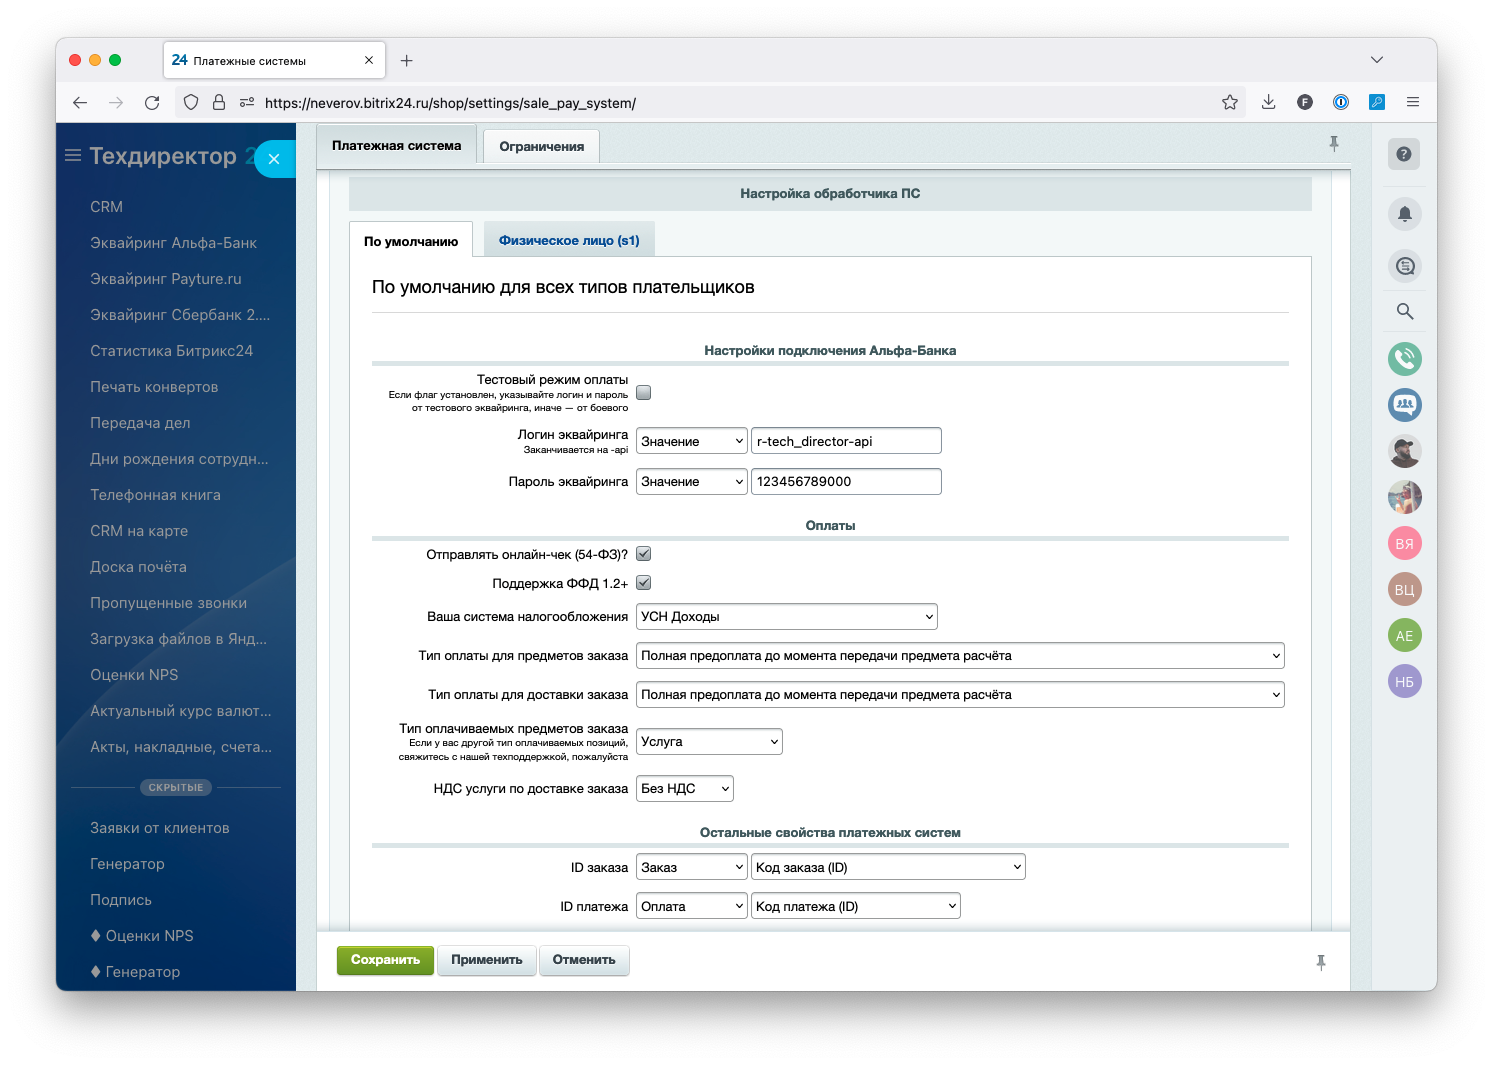
Task: Uncheck Отправлять онлайн-чек (54-ФЗ) checkbox
Action: [644, 554]
